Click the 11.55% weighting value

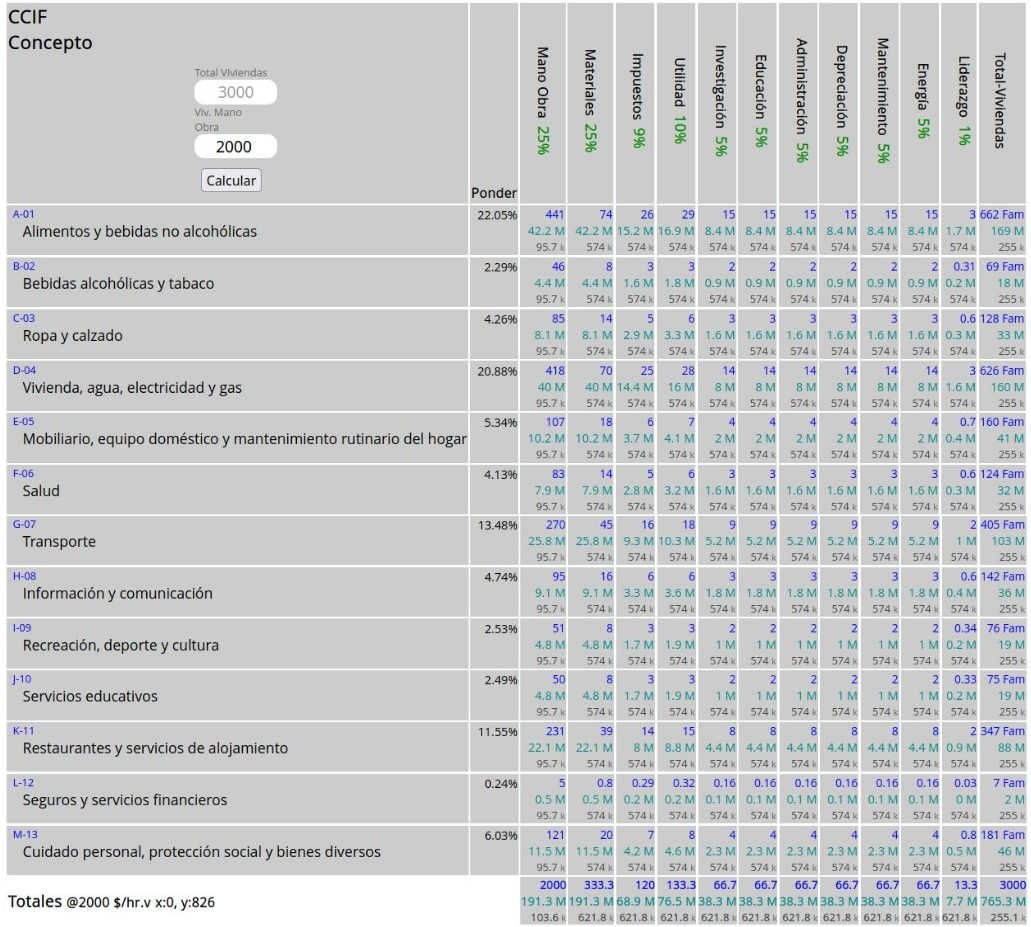click(497, 732)
